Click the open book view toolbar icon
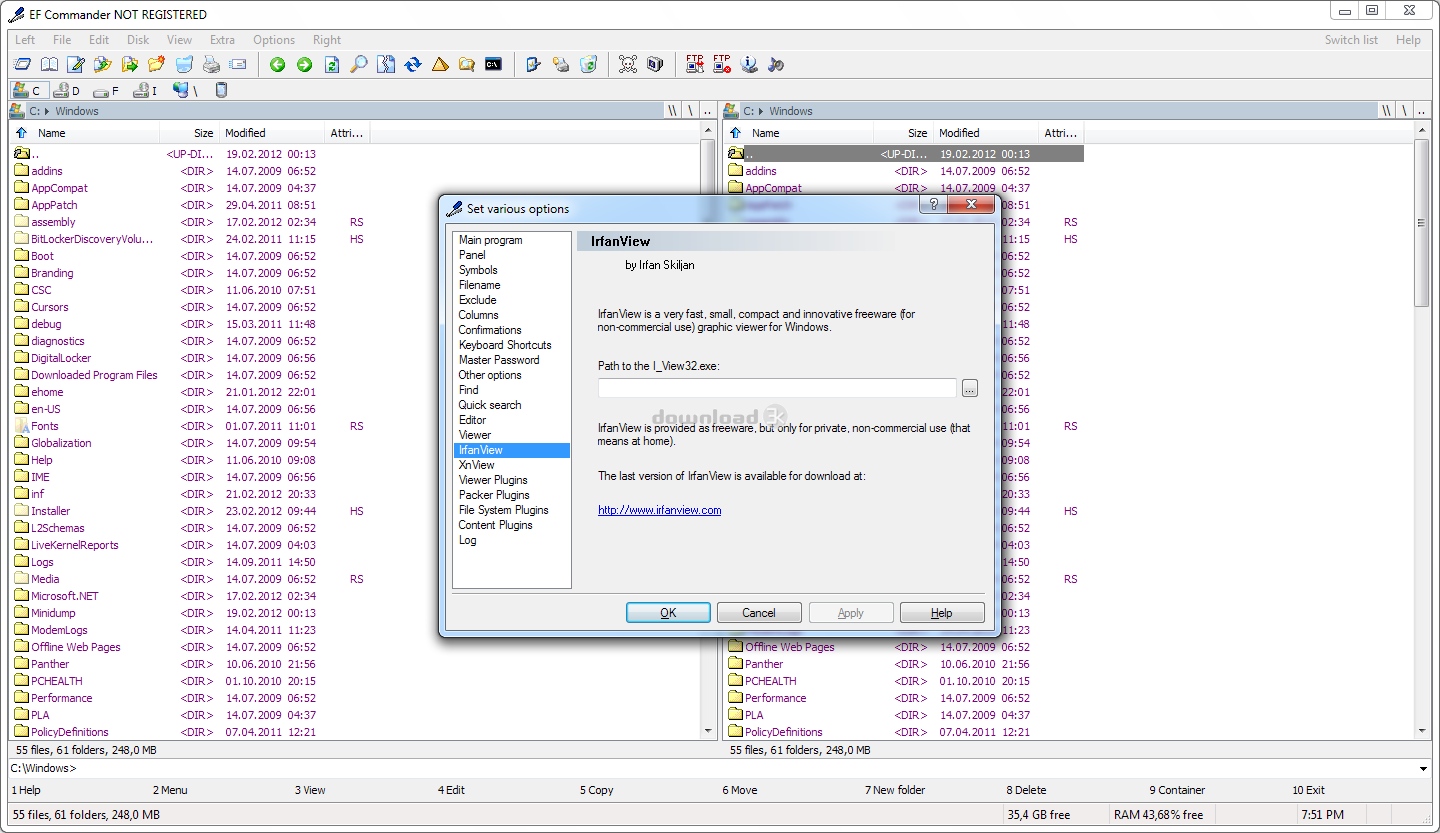Image resolution: width=1440 pixels, height=833 pixels. [49, 65]
